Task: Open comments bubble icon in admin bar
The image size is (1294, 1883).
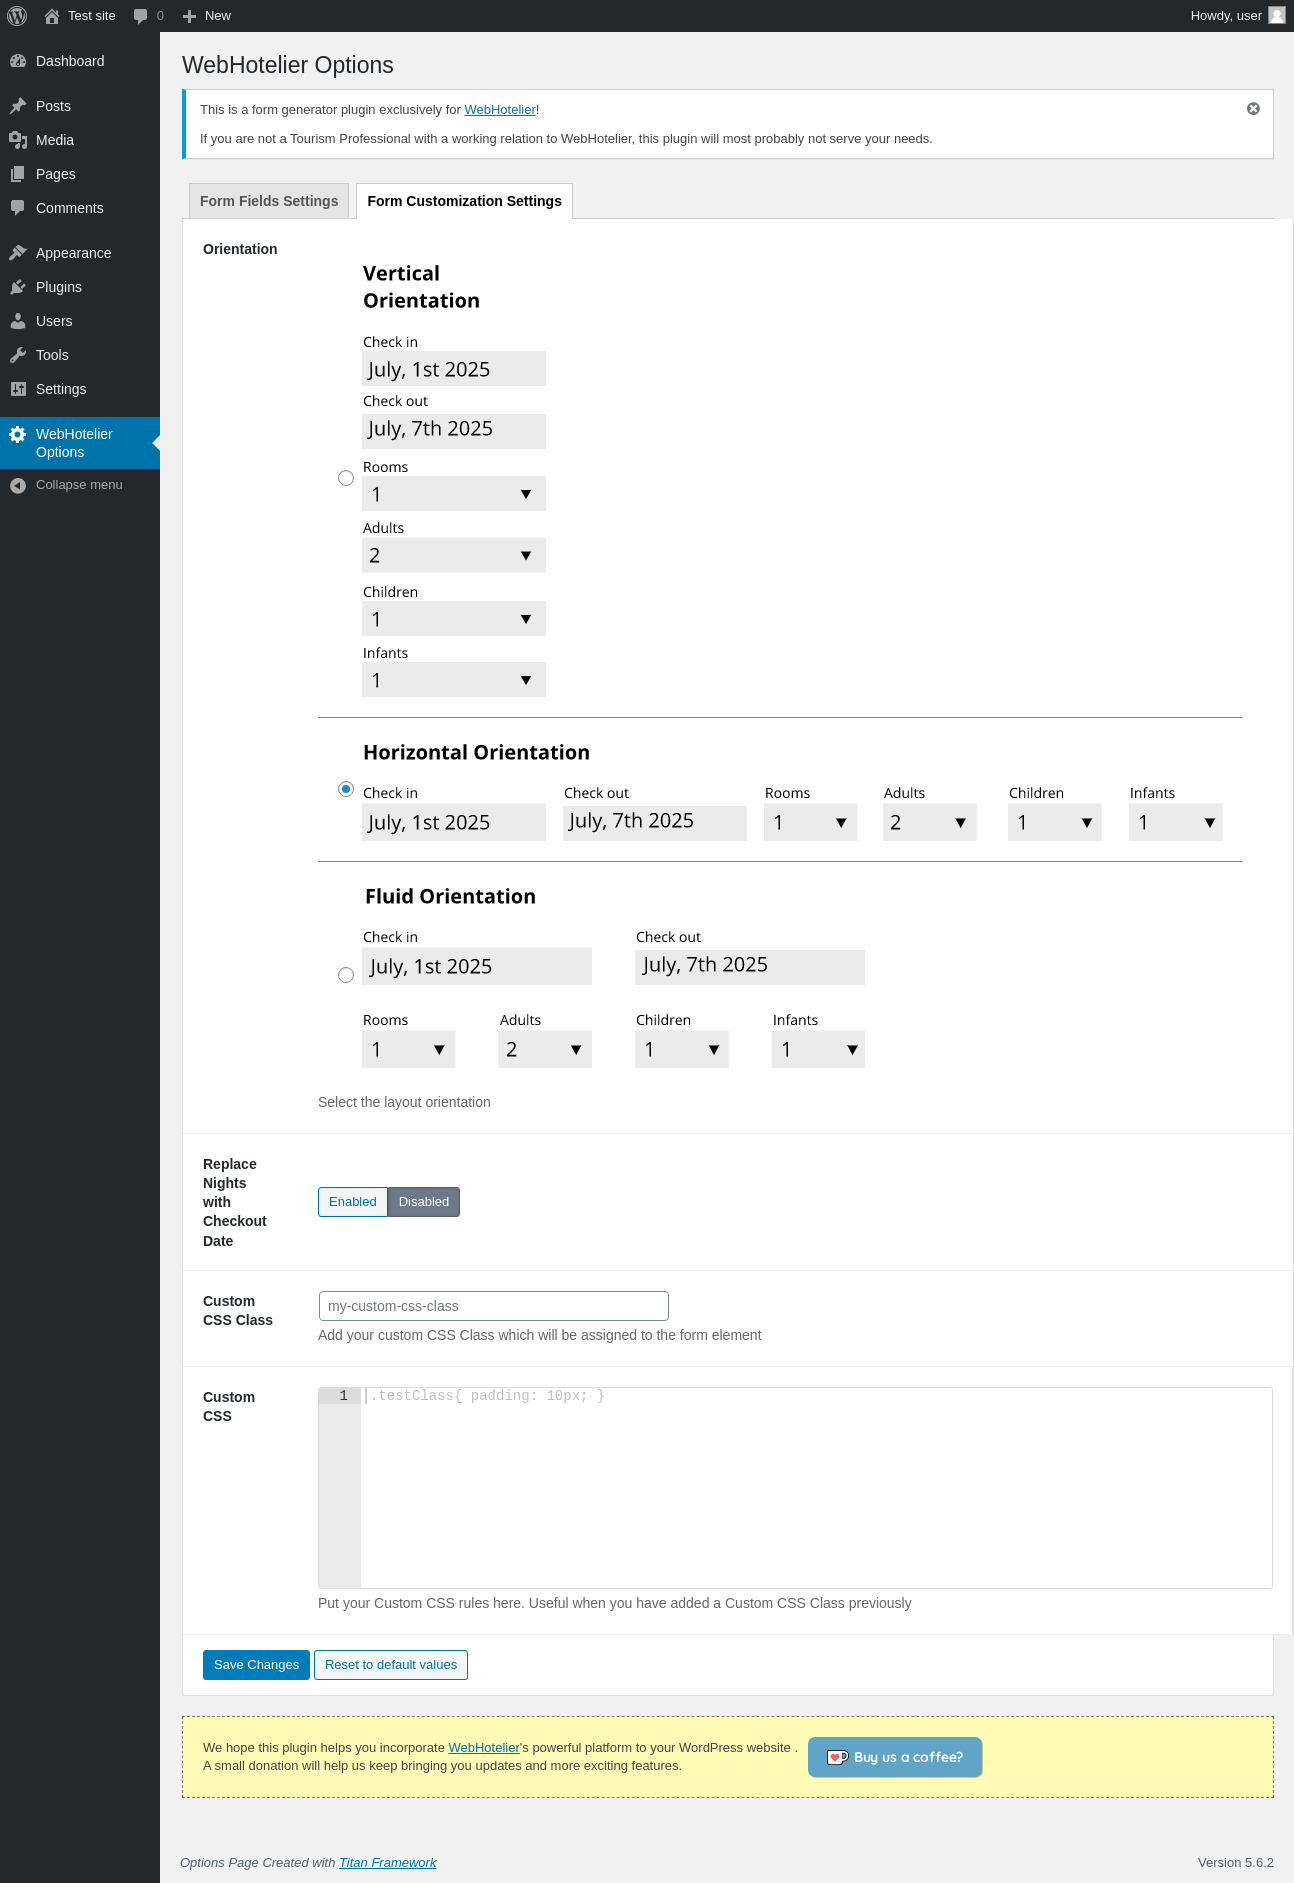Action: point(141,16)
